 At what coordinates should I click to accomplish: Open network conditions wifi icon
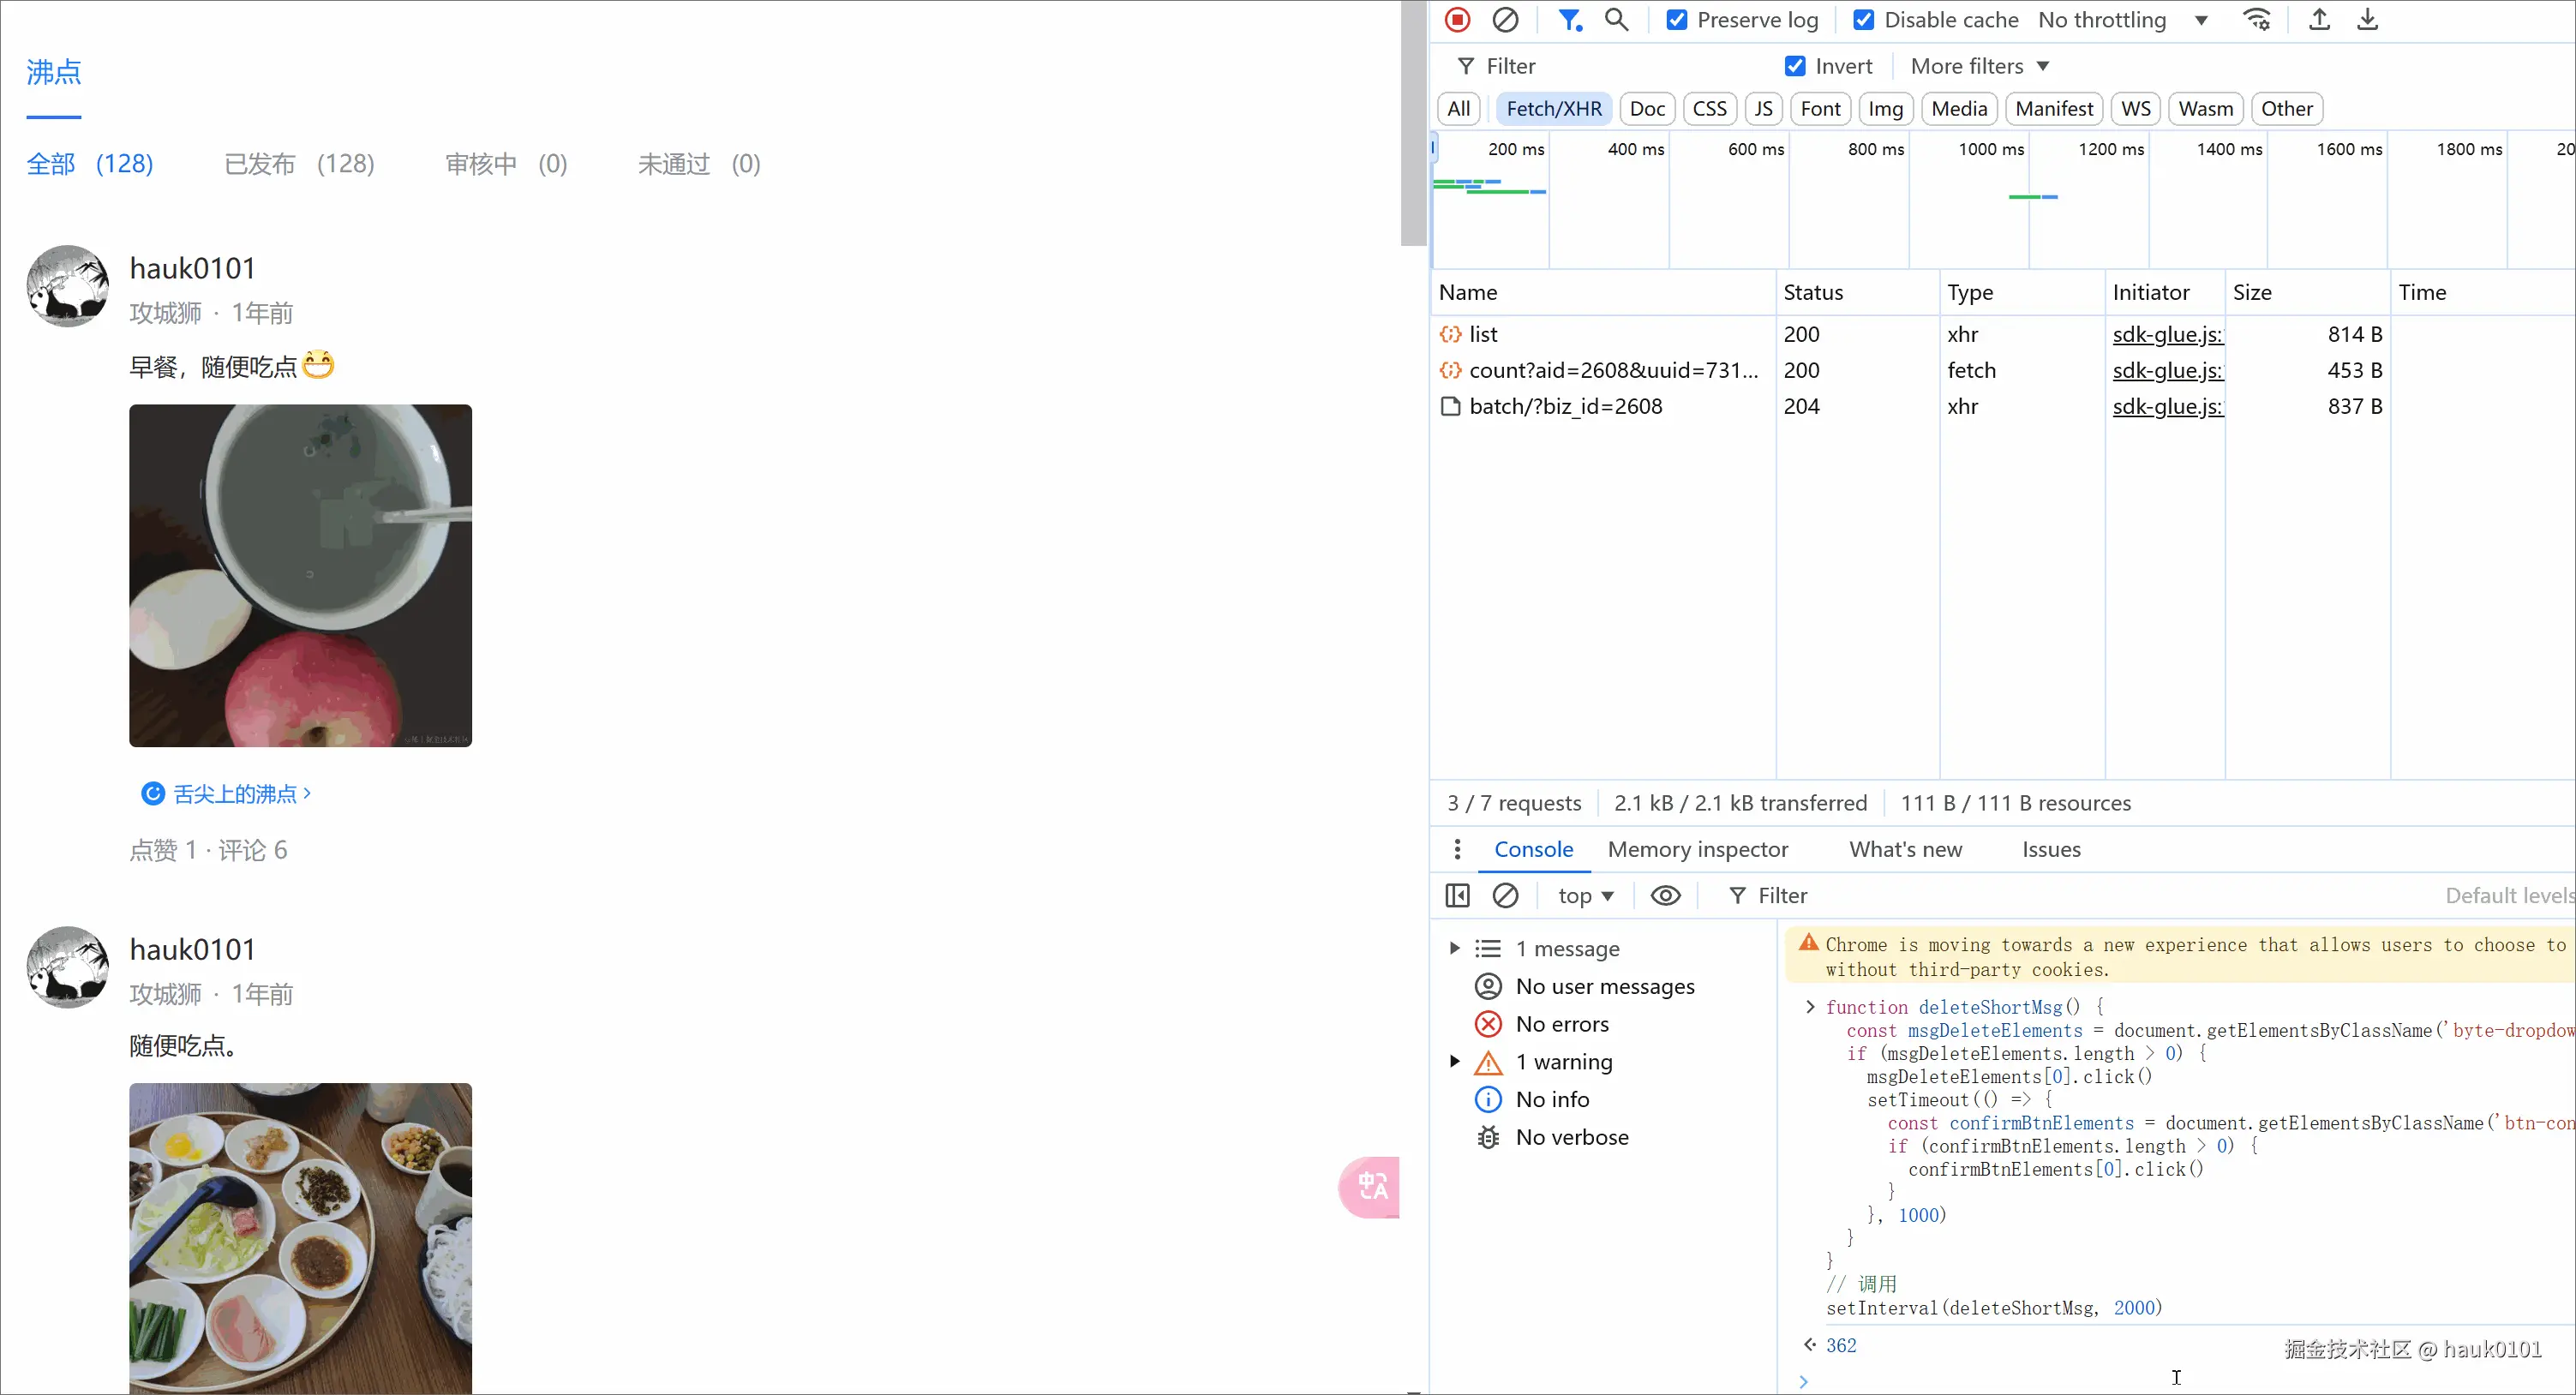2257,20
